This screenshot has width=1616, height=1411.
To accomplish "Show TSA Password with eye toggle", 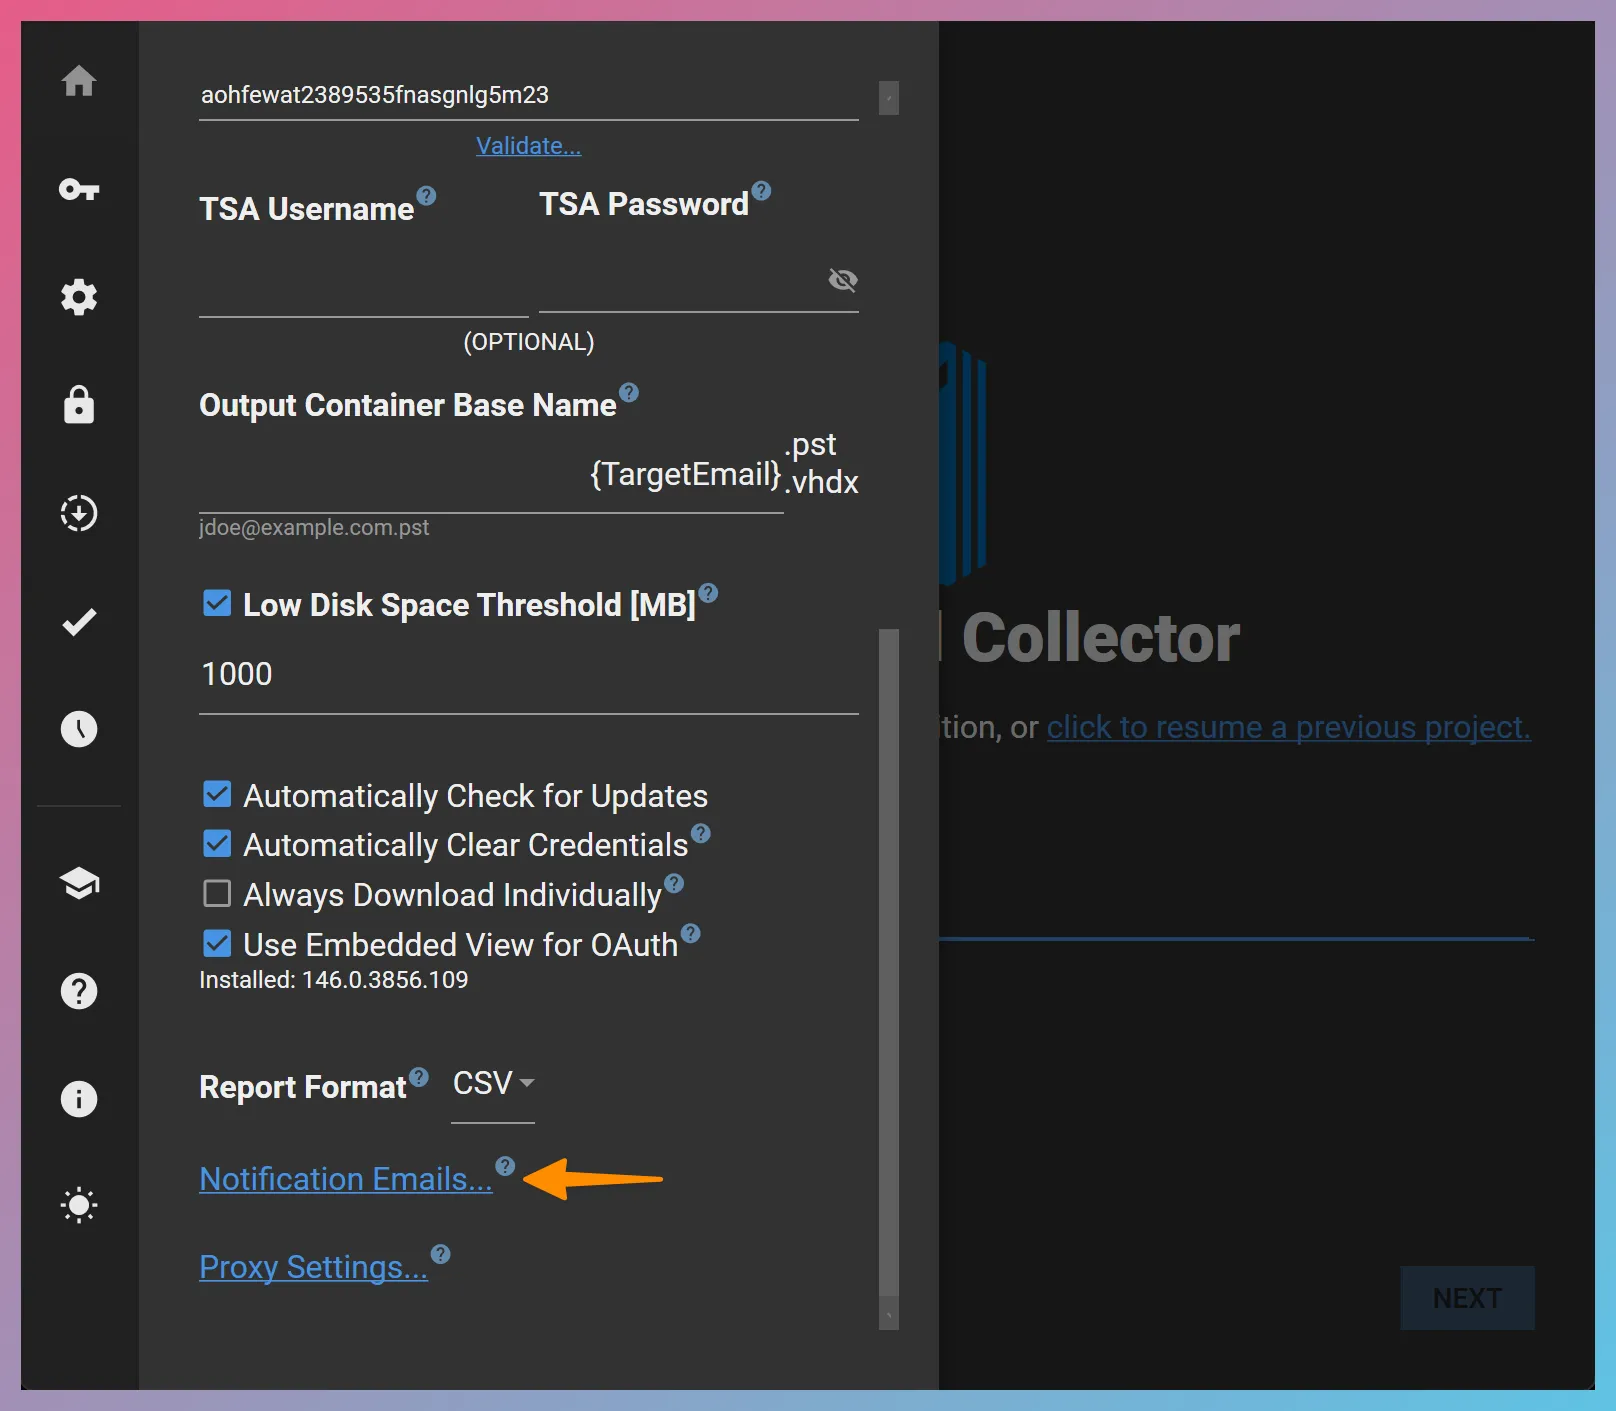I will pos(843,280).
